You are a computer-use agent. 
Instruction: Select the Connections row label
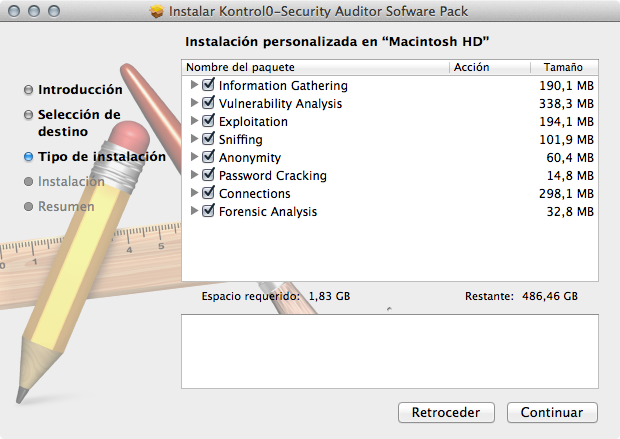click(x=255, y=193)
